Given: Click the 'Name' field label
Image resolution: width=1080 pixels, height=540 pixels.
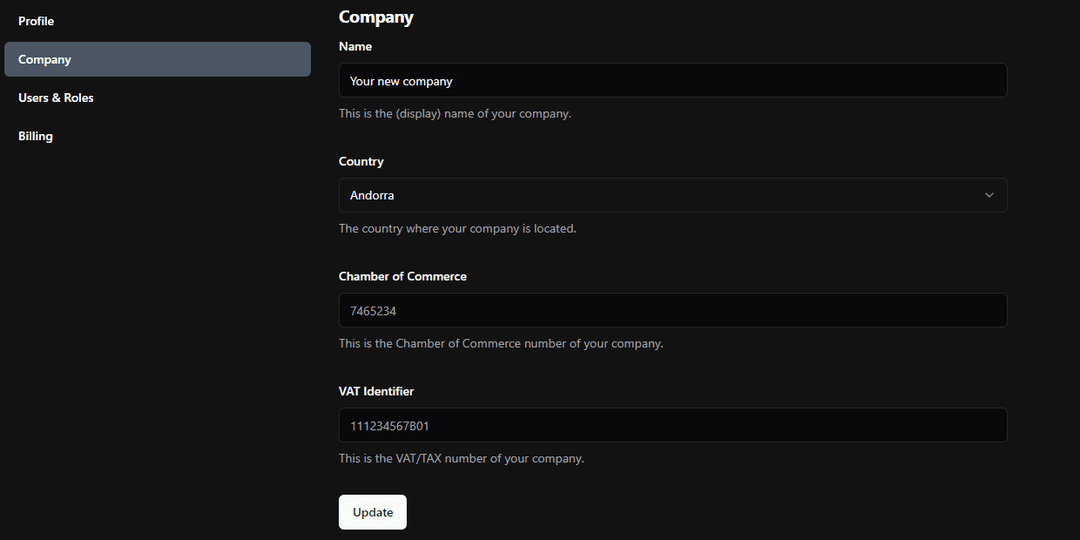Looking at the screenshot, I should click(355, 46).
